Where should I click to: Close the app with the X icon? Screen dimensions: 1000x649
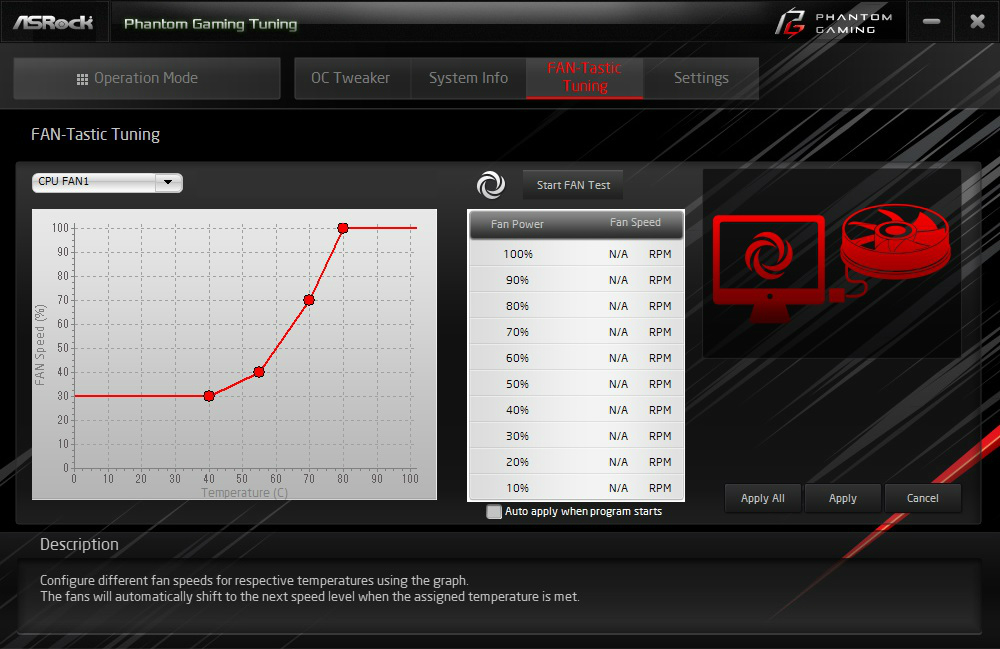977,22
